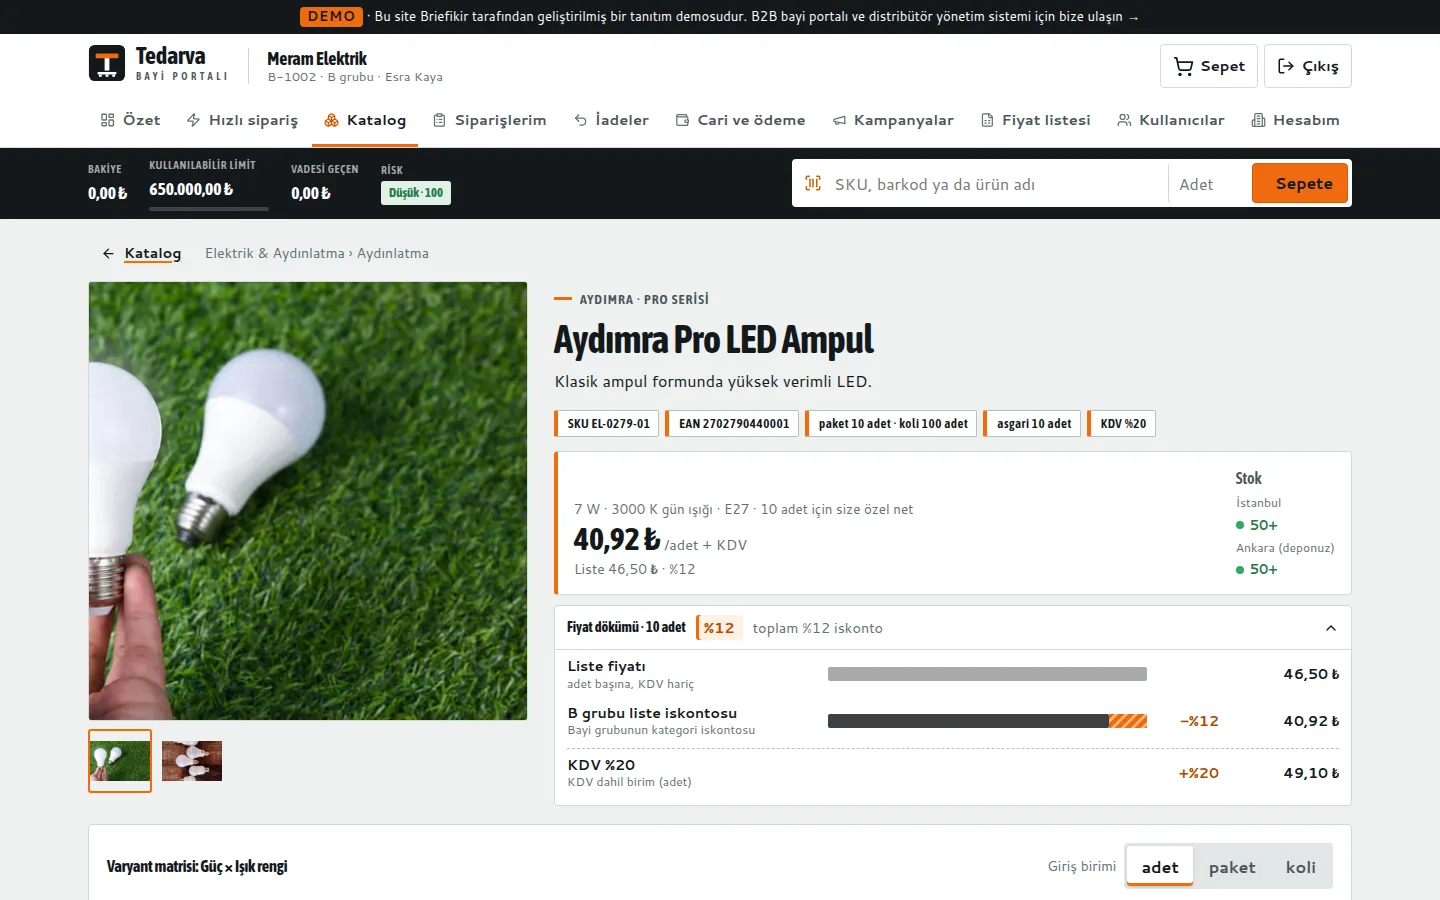Click the asgari 10 adet tag
Image resolution: width=1440 pixels, height=900 pixels.
click(1032, 424)
